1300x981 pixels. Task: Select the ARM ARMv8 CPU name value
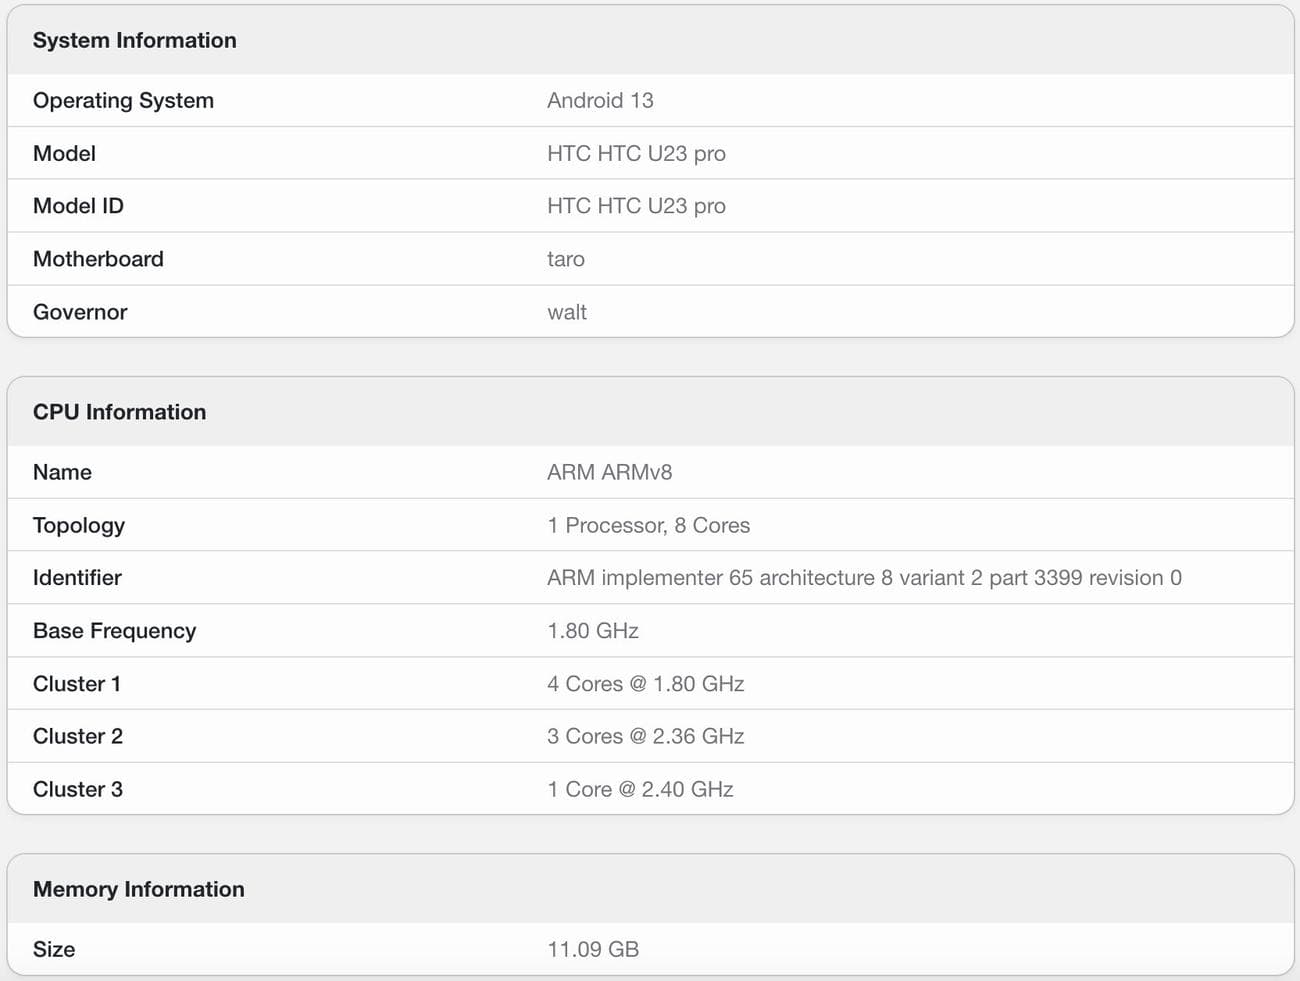[609, 472]
